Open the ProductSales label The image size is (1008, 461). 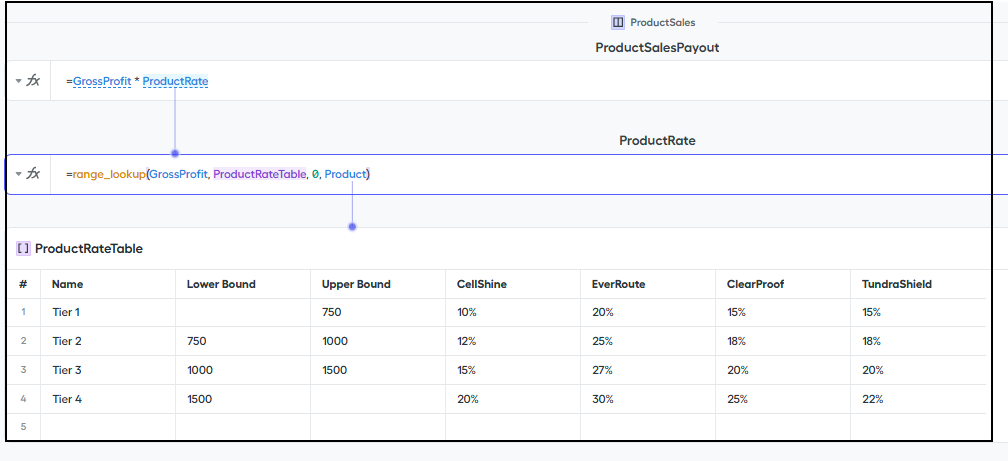coord(663,23)
